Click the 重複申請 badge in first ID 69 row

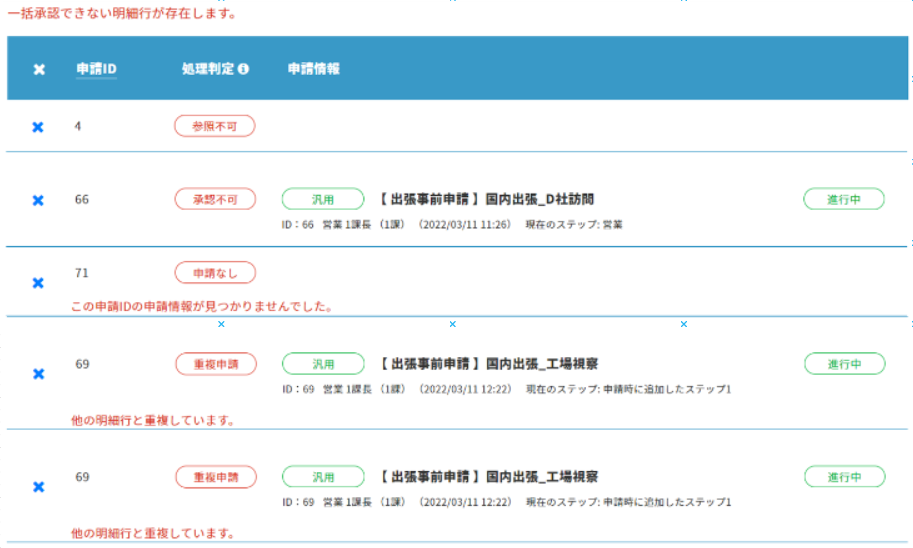(x=215, y=364)
